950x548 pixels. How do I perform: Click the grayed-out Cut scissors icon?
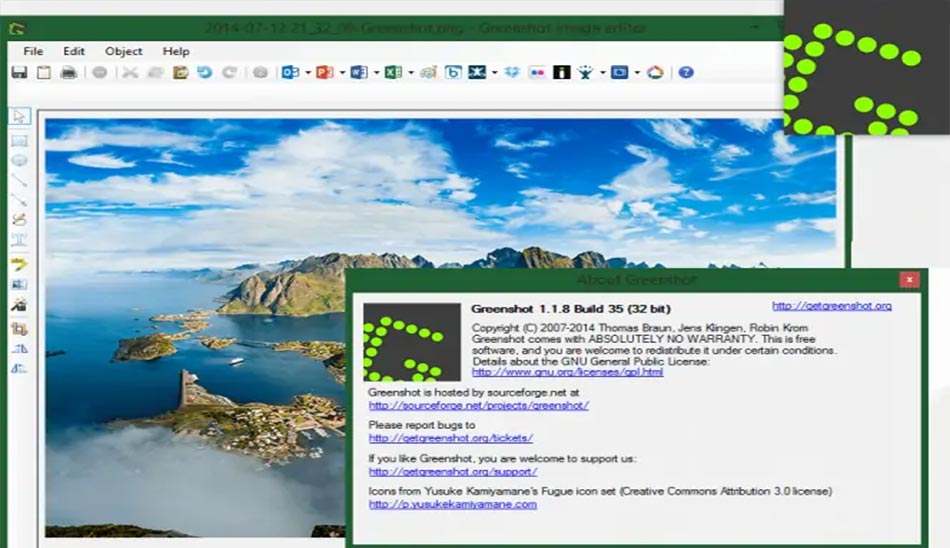tap(130, 73)
